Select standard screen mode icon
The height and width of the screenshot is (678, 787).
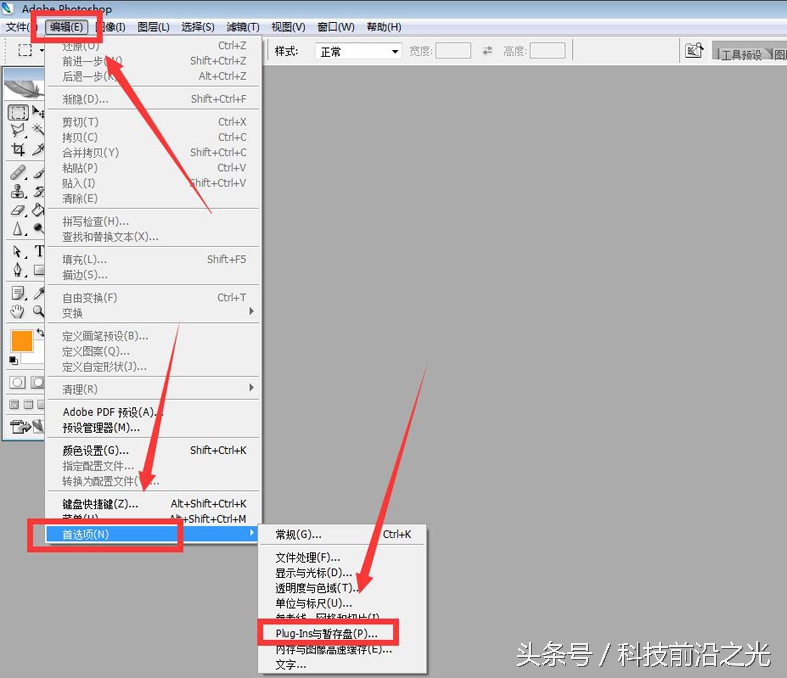tap(14, 404)
